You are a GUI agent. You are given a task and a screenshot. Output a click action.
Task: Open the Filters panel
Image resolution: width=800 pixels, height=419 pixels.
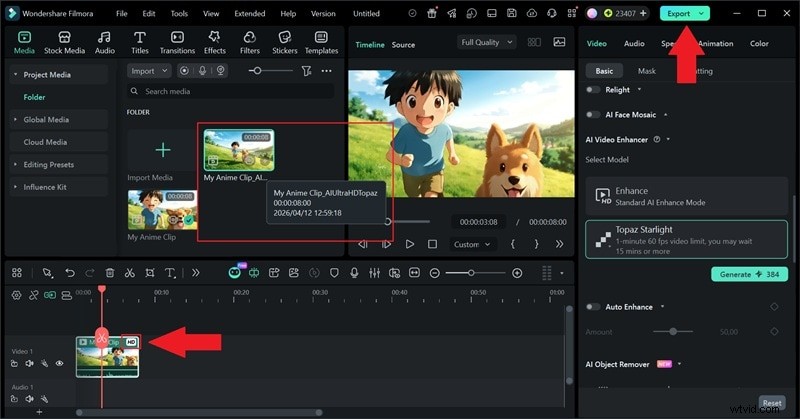pos(249,42)
